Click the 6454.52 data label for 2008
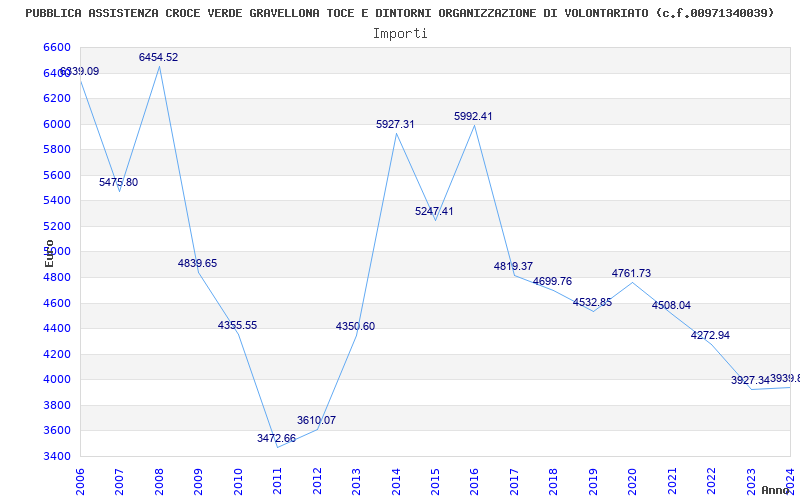The image size is (800, 500). (159, 57)
